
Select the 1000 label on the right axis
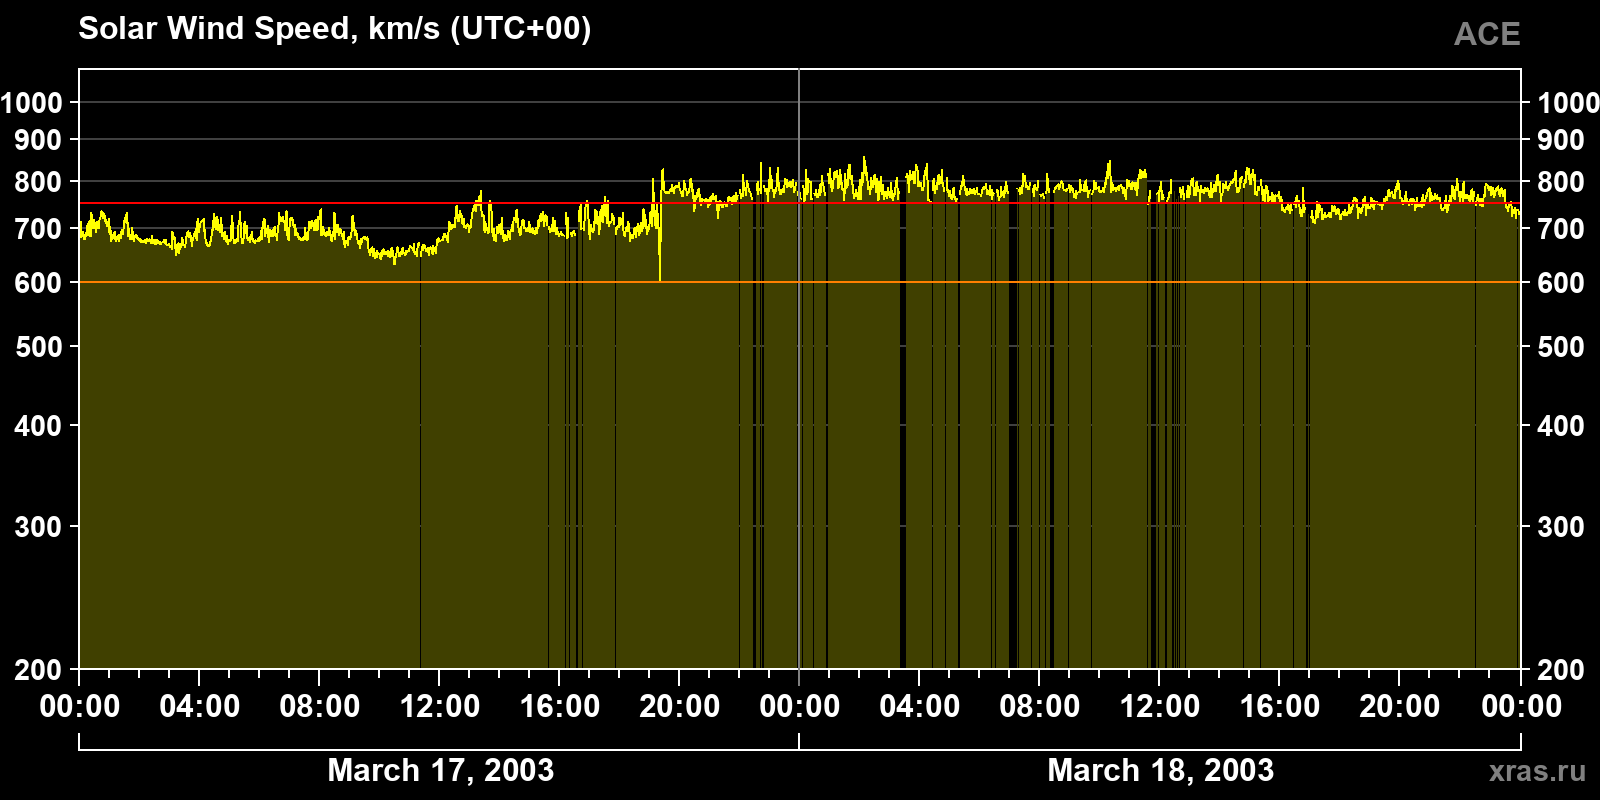click(1568, 102)
